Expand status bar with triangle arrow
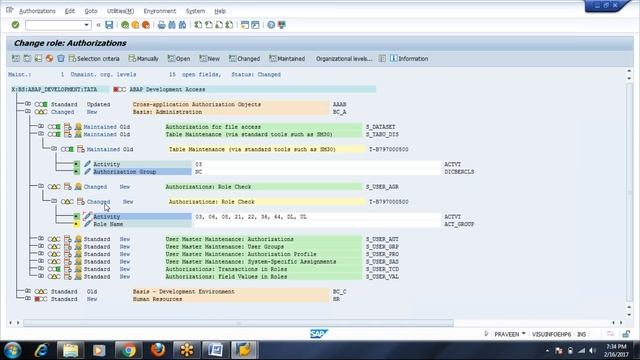The width and height of the screenshot is (640, 360). [x=486, y=334]
